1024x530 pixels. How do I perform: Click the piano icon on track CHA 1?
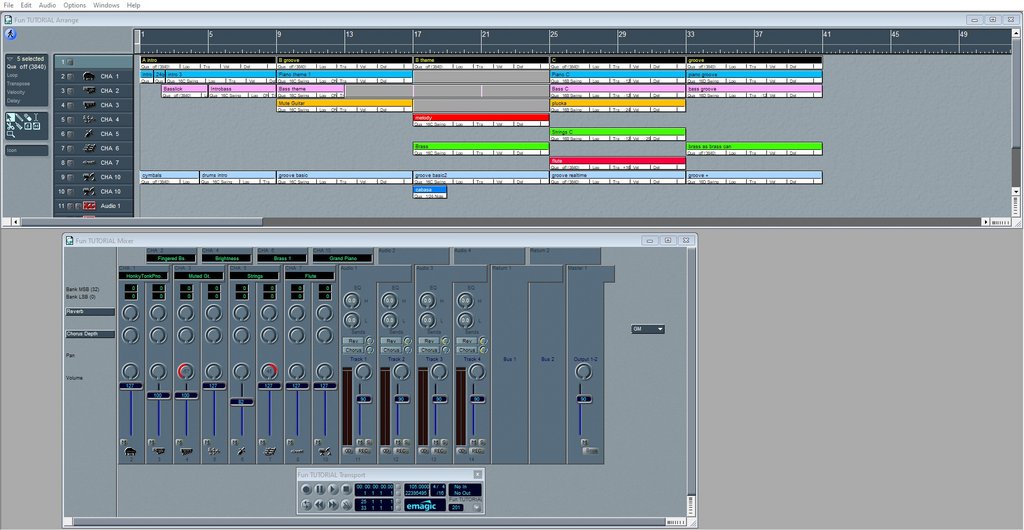click(89, 76)
